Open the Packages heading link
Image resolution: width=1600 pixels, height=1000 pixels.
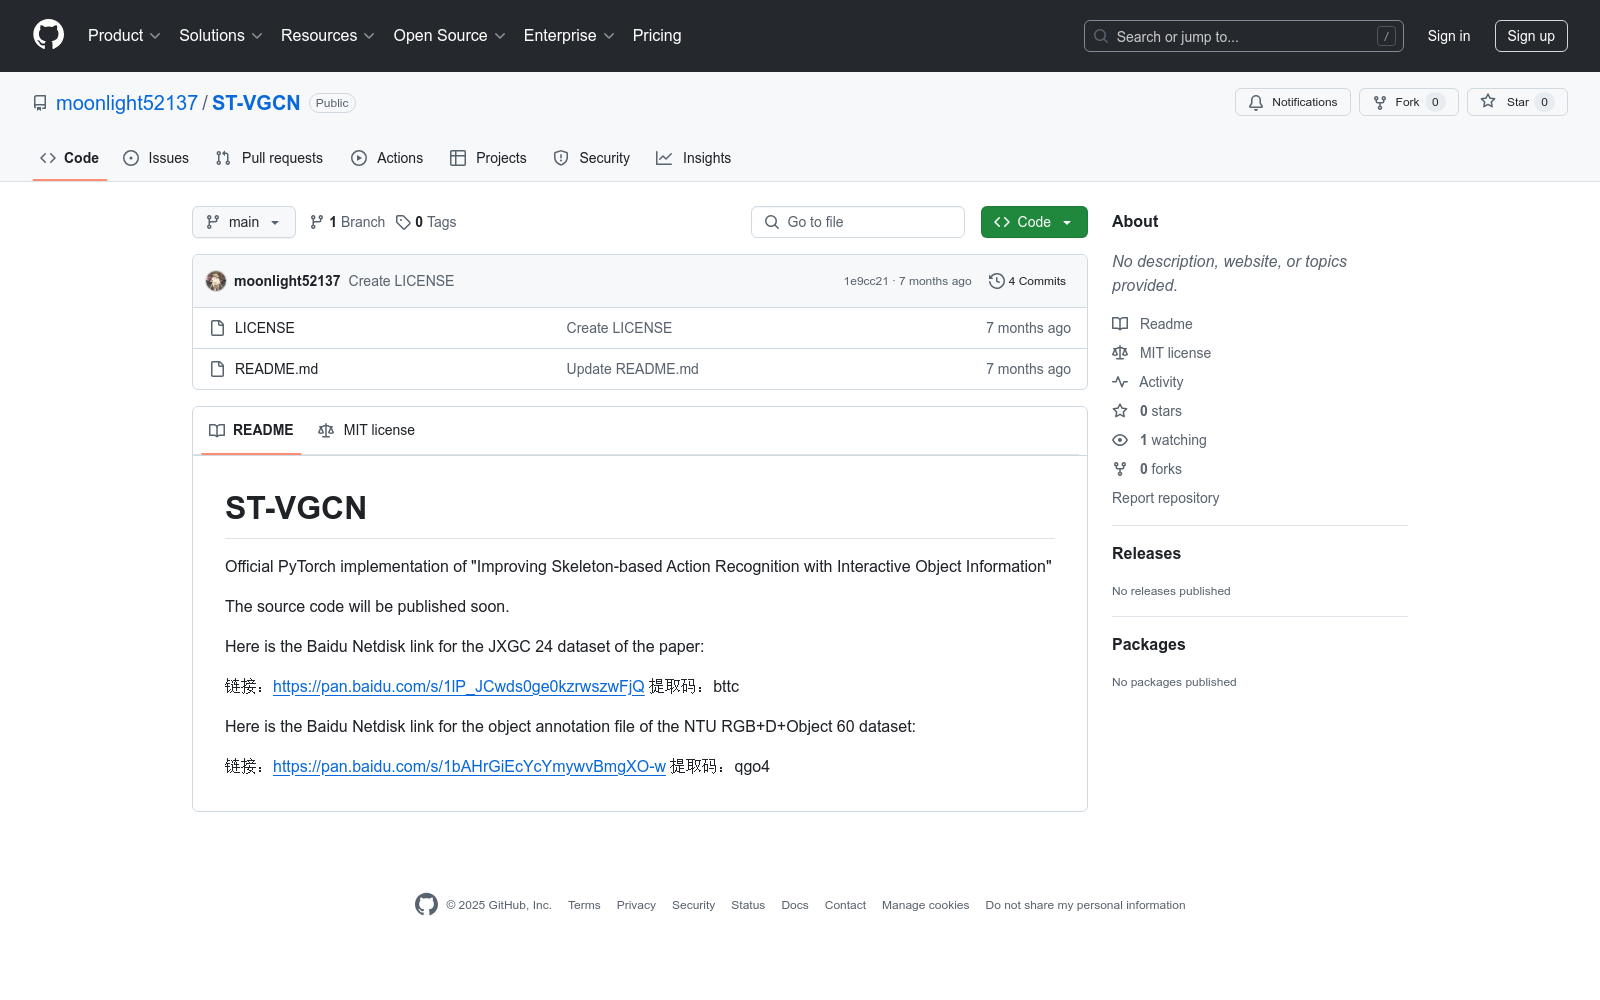pyautogui.click(x=1149, y=645)
